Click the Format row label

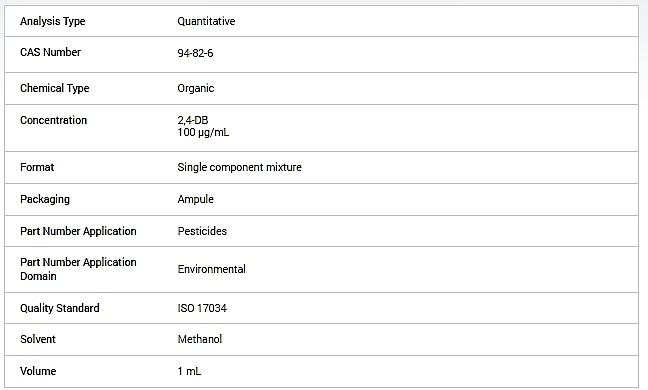coord(37,167)
